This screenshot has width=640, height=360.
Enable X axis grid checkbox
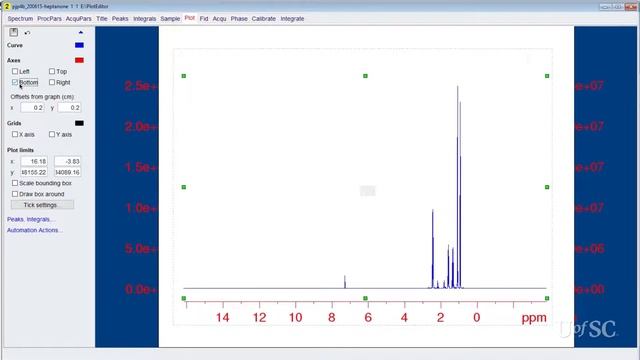click(x=15, y=134)
